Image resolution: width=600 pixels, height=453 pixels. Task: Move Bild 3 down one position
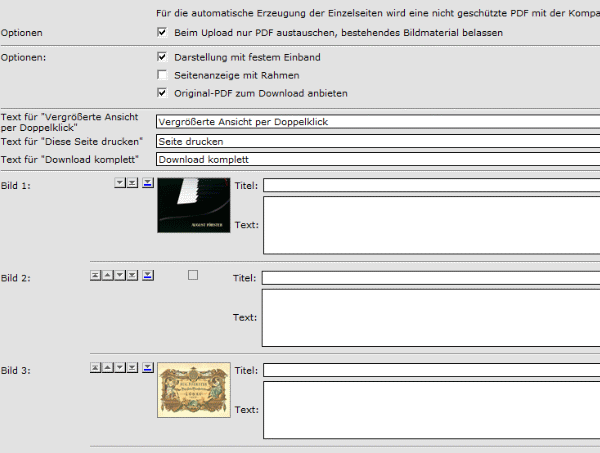click(x=120, y=368)
